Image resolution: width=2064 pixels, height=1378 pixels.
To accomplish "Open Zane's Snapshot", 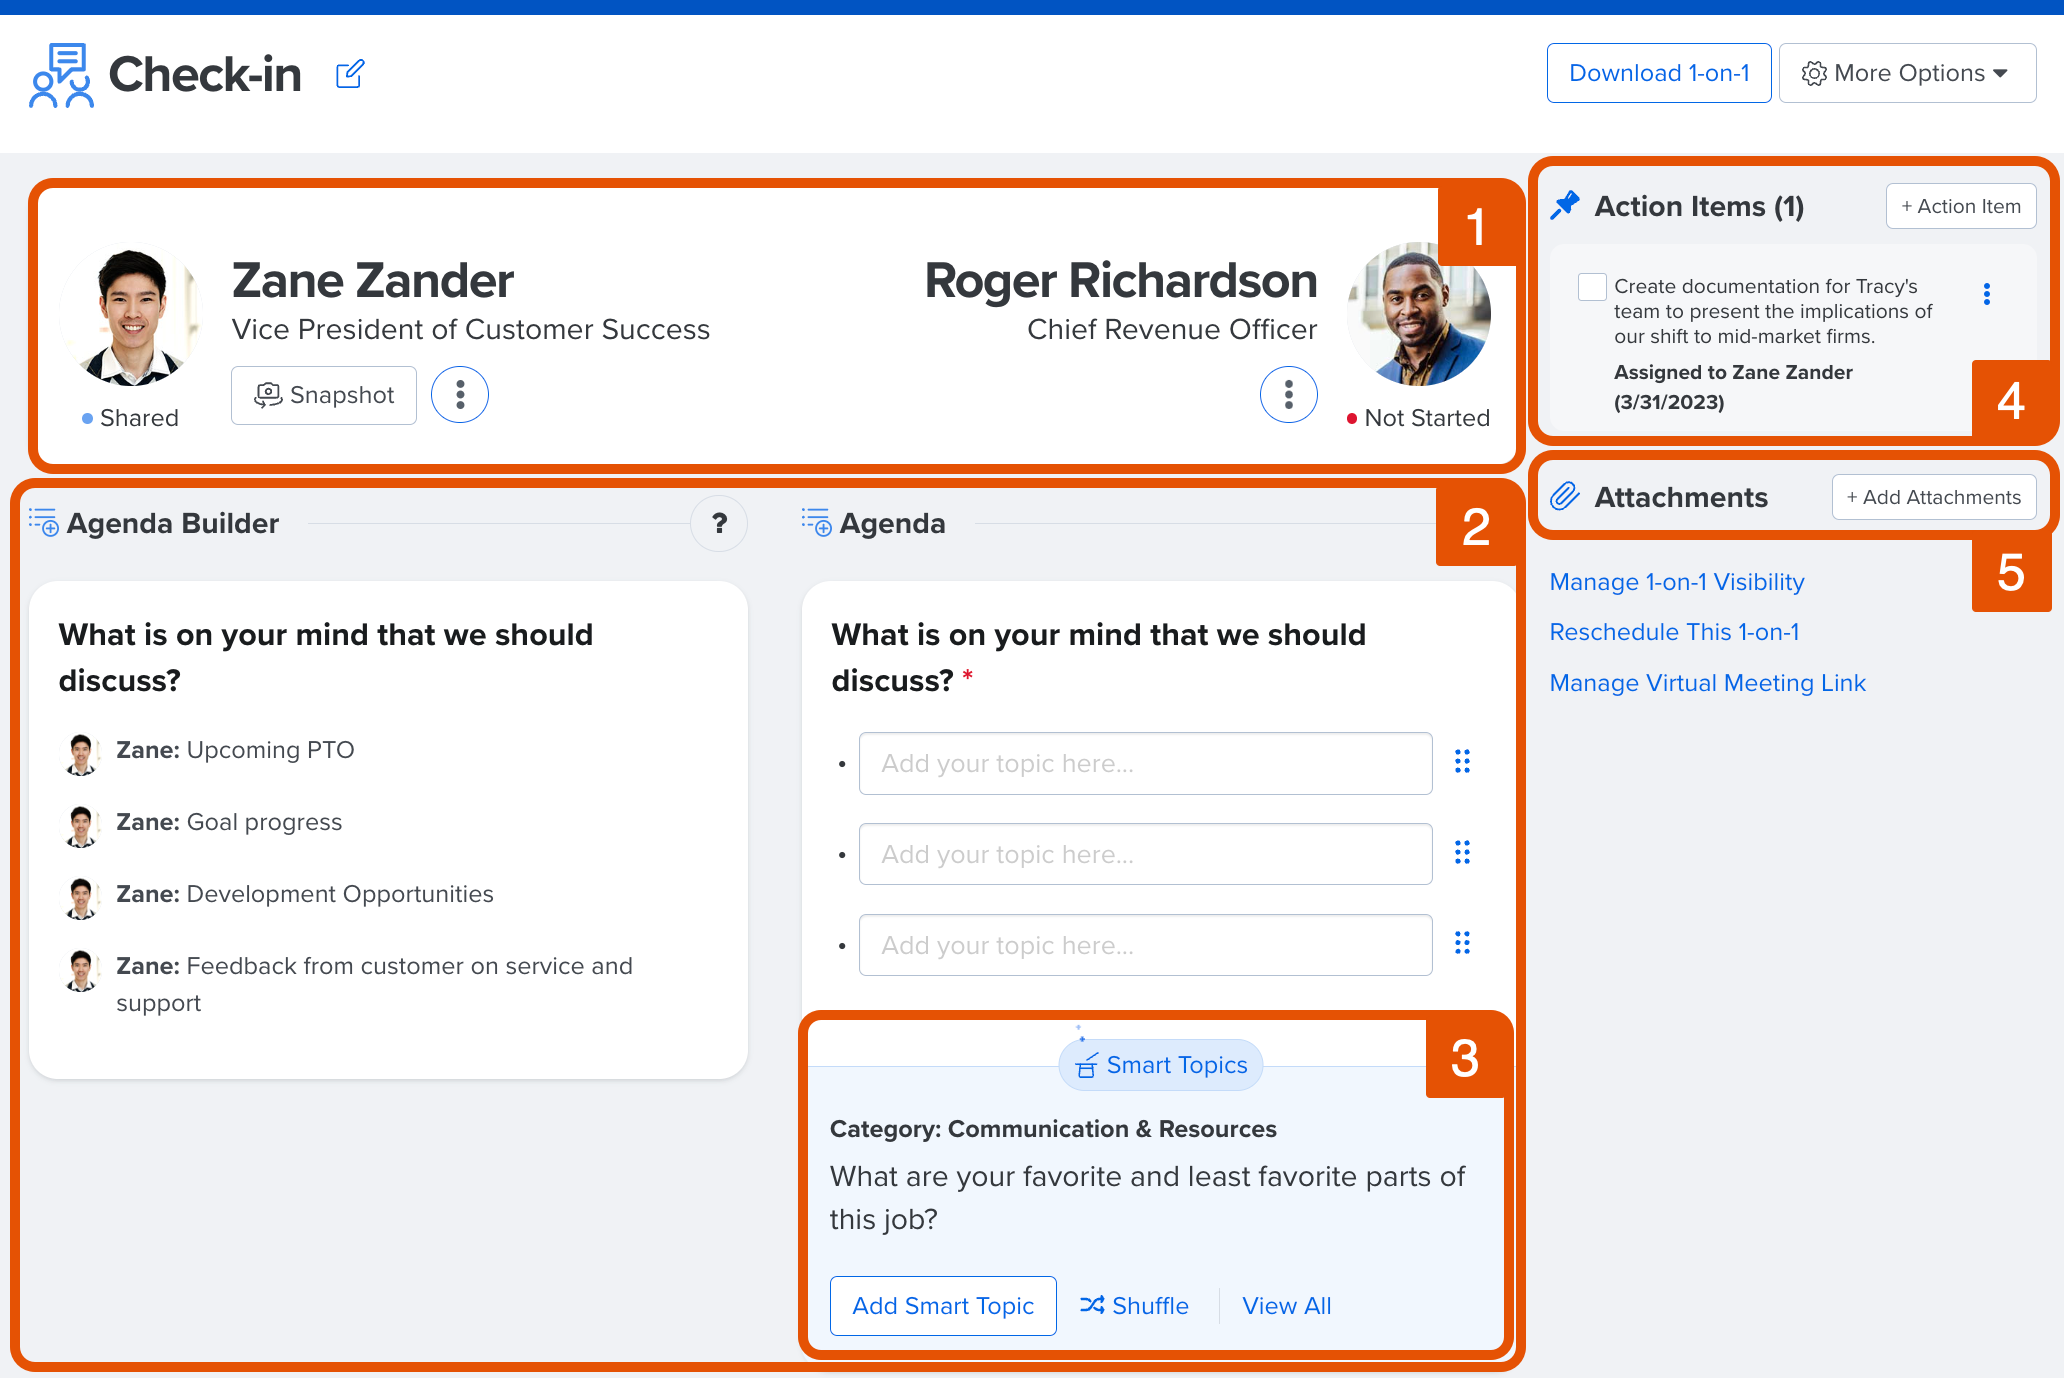I will click(x=324, y=395).
